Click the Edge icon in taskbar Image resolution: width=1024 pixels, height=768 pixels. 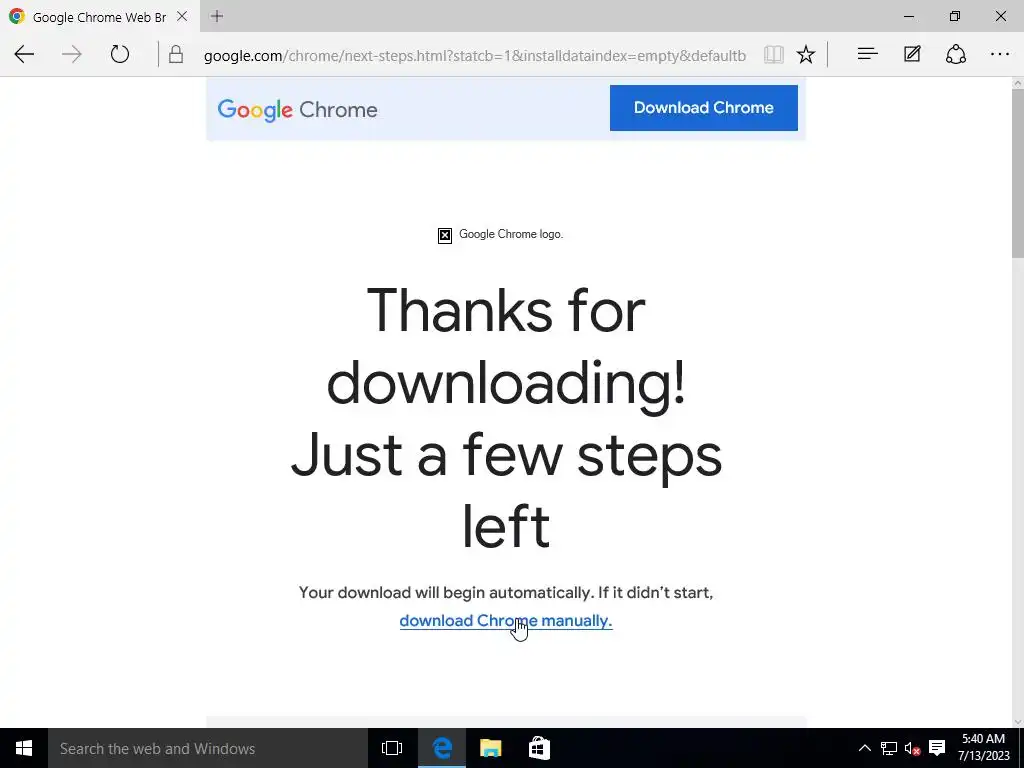(x=442, y=748)
